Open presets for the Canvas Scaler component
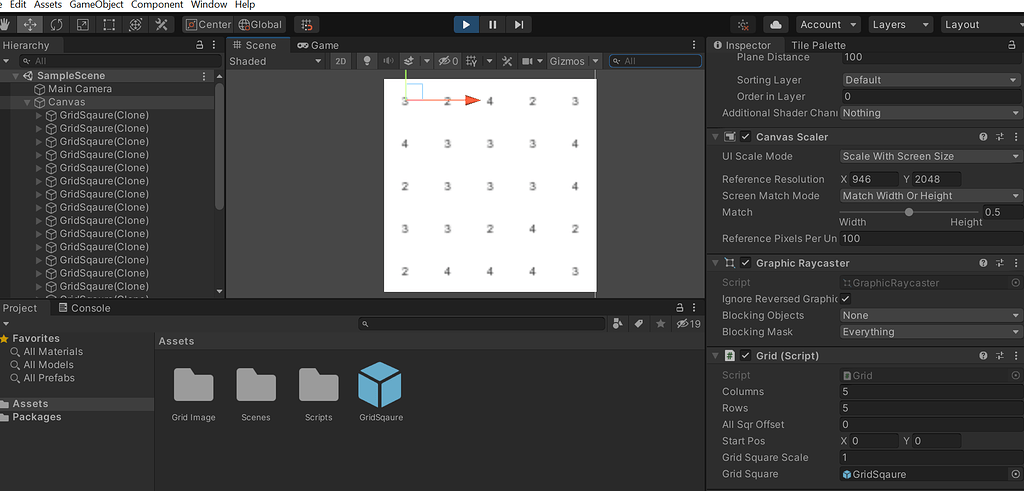 click(1000, 137)
